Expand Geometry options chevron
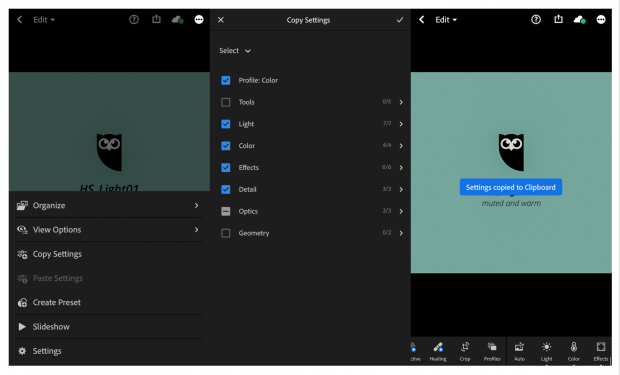 (x=401, y=233)
